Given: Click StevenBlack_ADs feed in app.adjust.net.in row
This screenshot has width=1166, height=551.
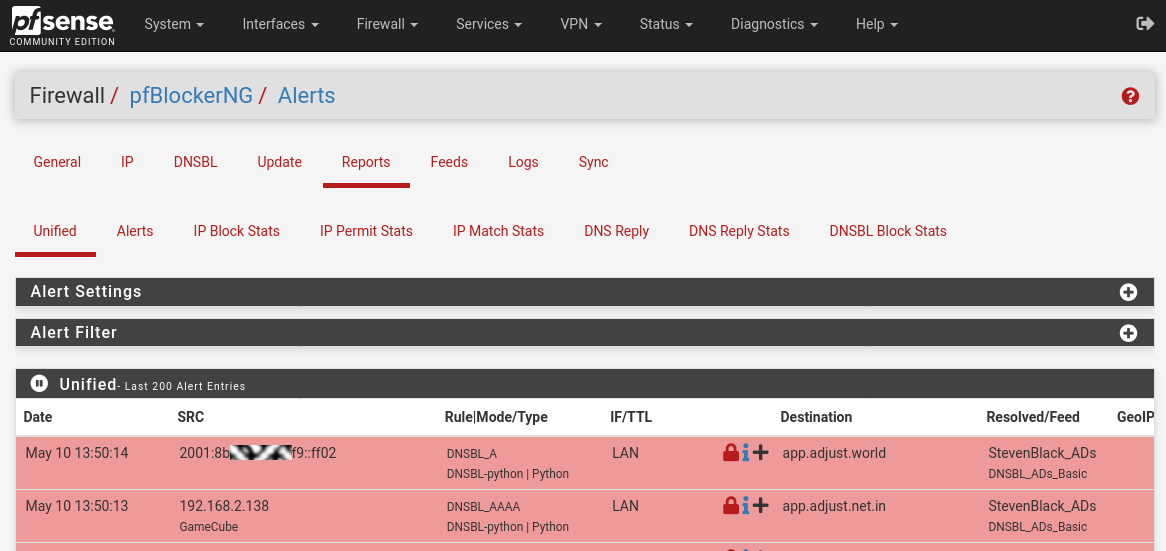Looking at the screenshot, I should click(1042, 506).
